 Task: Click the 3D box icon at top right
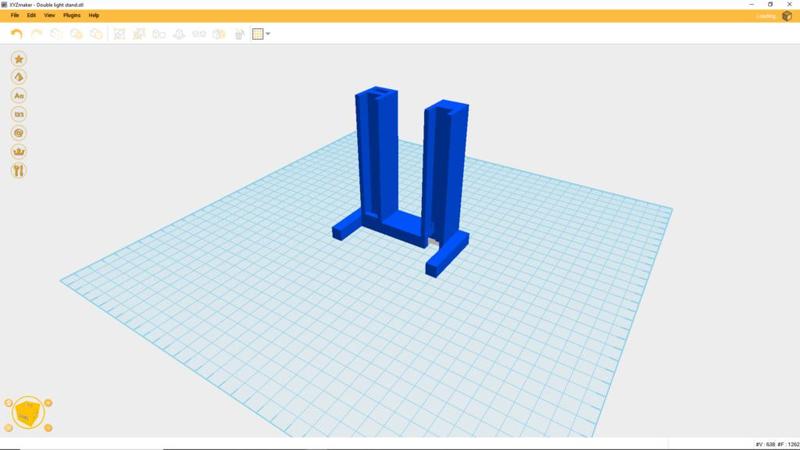787,16
